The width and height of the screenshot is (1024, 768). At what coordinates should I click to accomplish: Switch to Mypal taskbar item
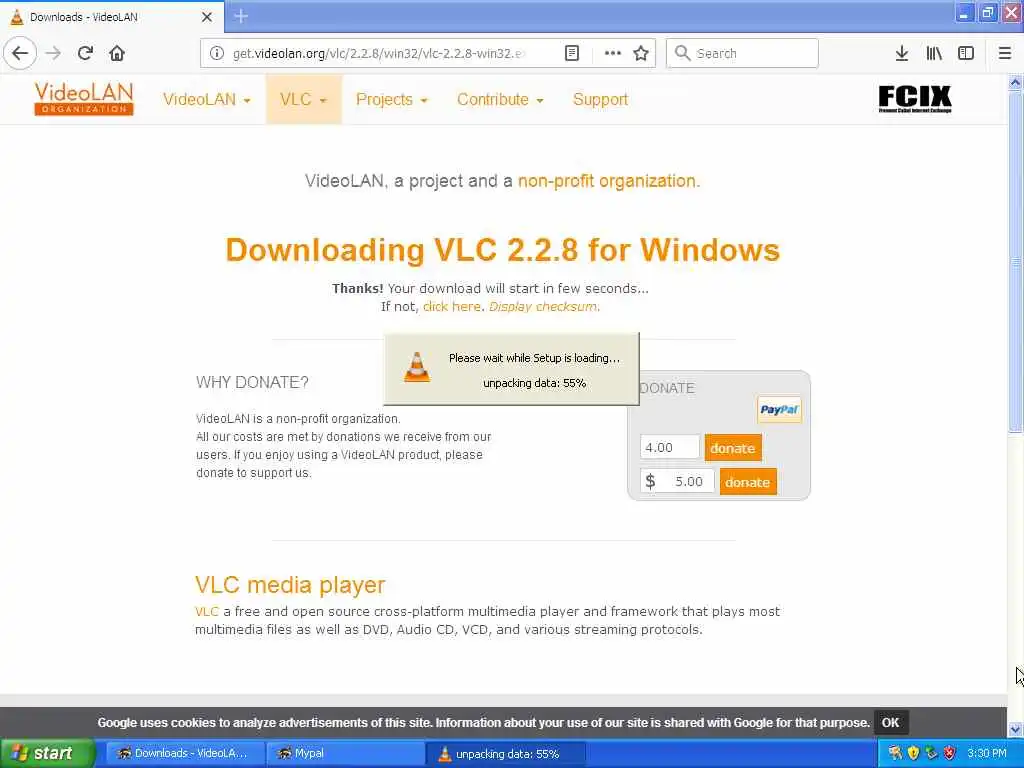tap(344, 753)
